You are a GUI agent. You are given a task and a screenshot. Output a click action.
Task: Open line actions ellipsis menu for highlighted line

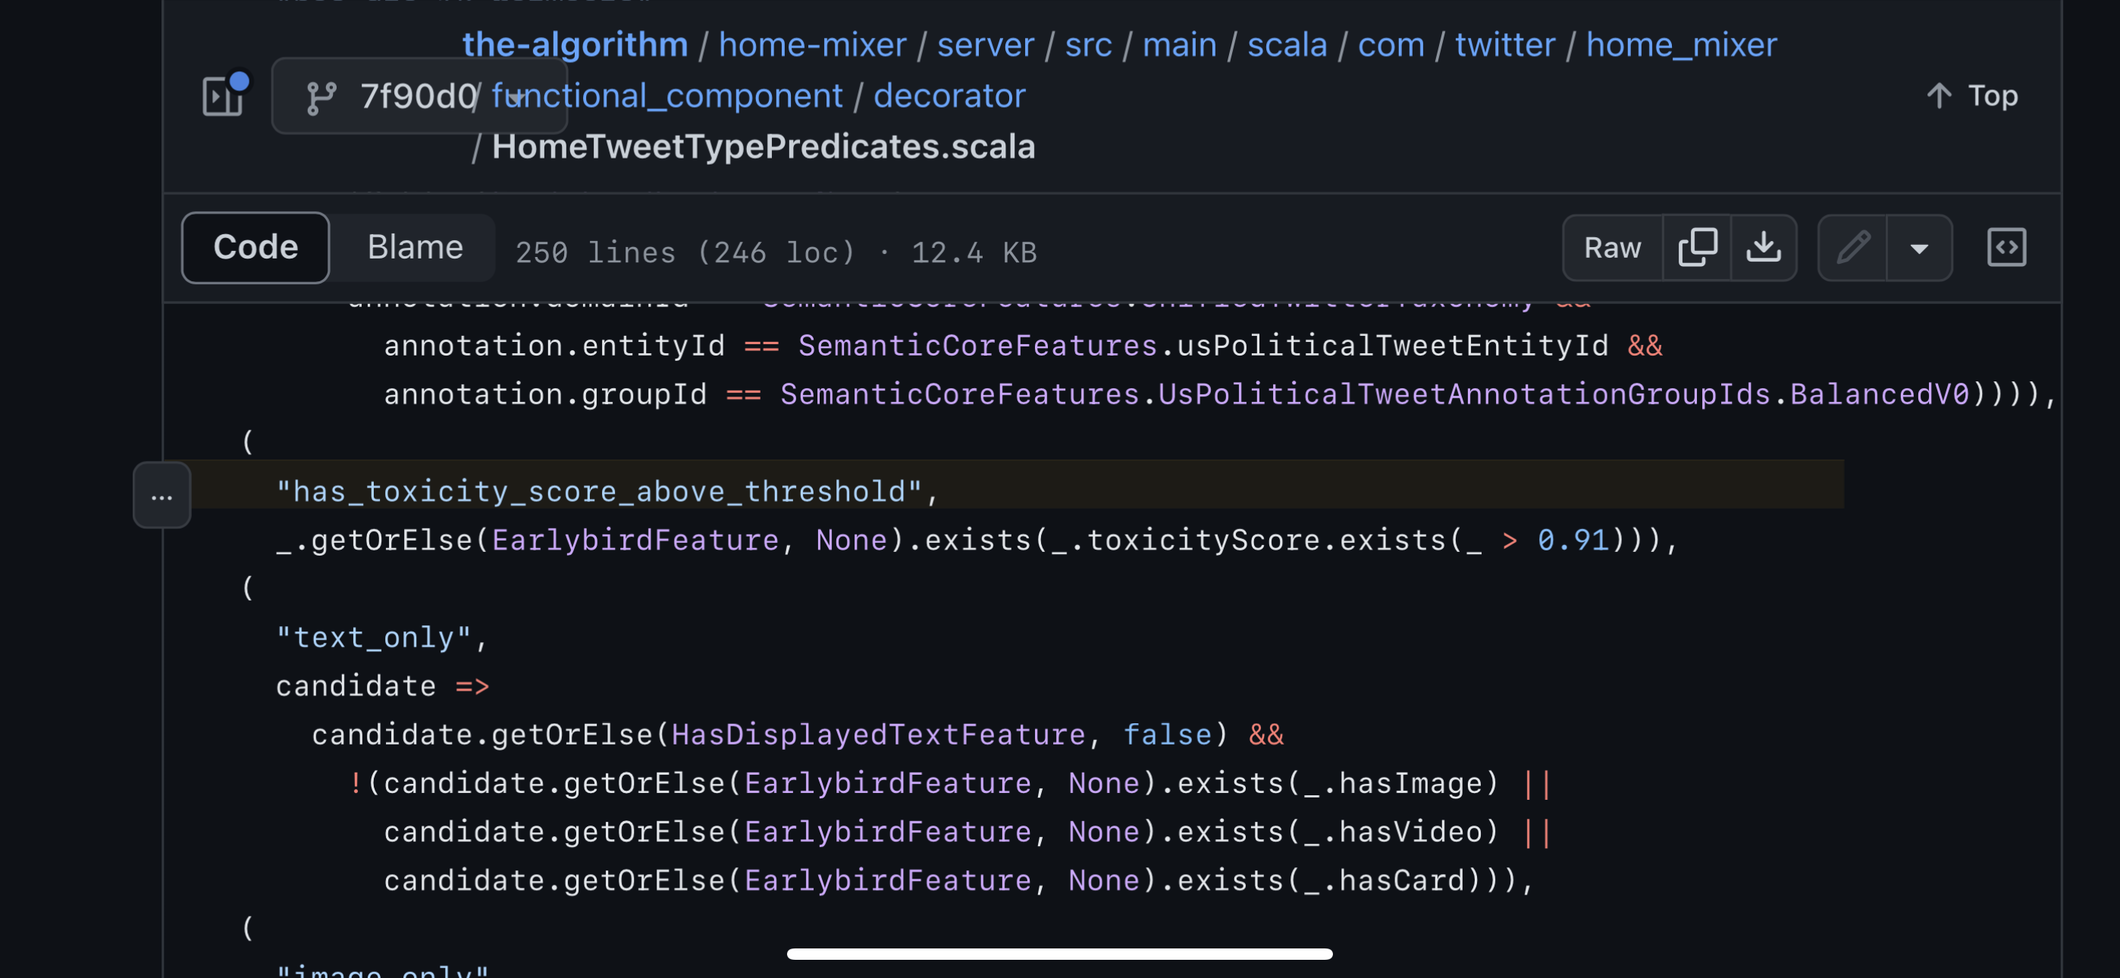click(162, 495)
